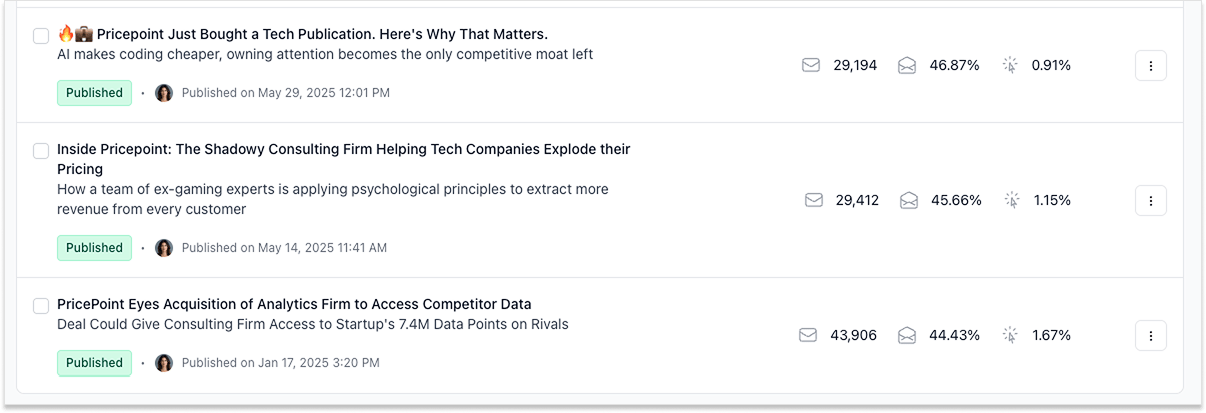
Task: Open more options for May 29 post
Action: click(x=1150, y=65)
